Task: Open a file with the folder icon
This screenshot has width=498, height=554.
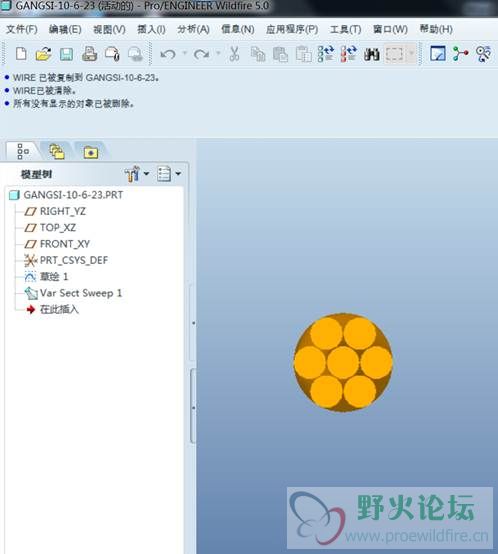Action: [x=44, y=54]
